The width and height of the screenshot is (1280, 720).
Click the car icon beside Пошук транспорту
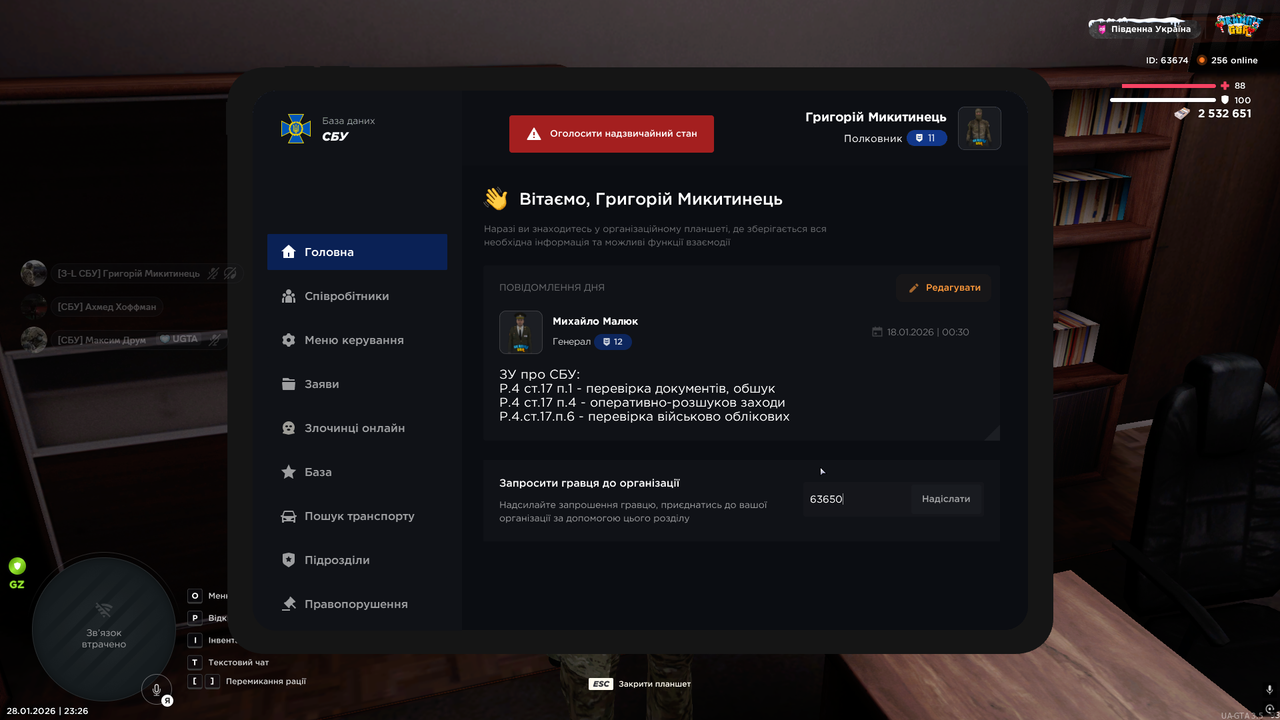tap(289, 516)
